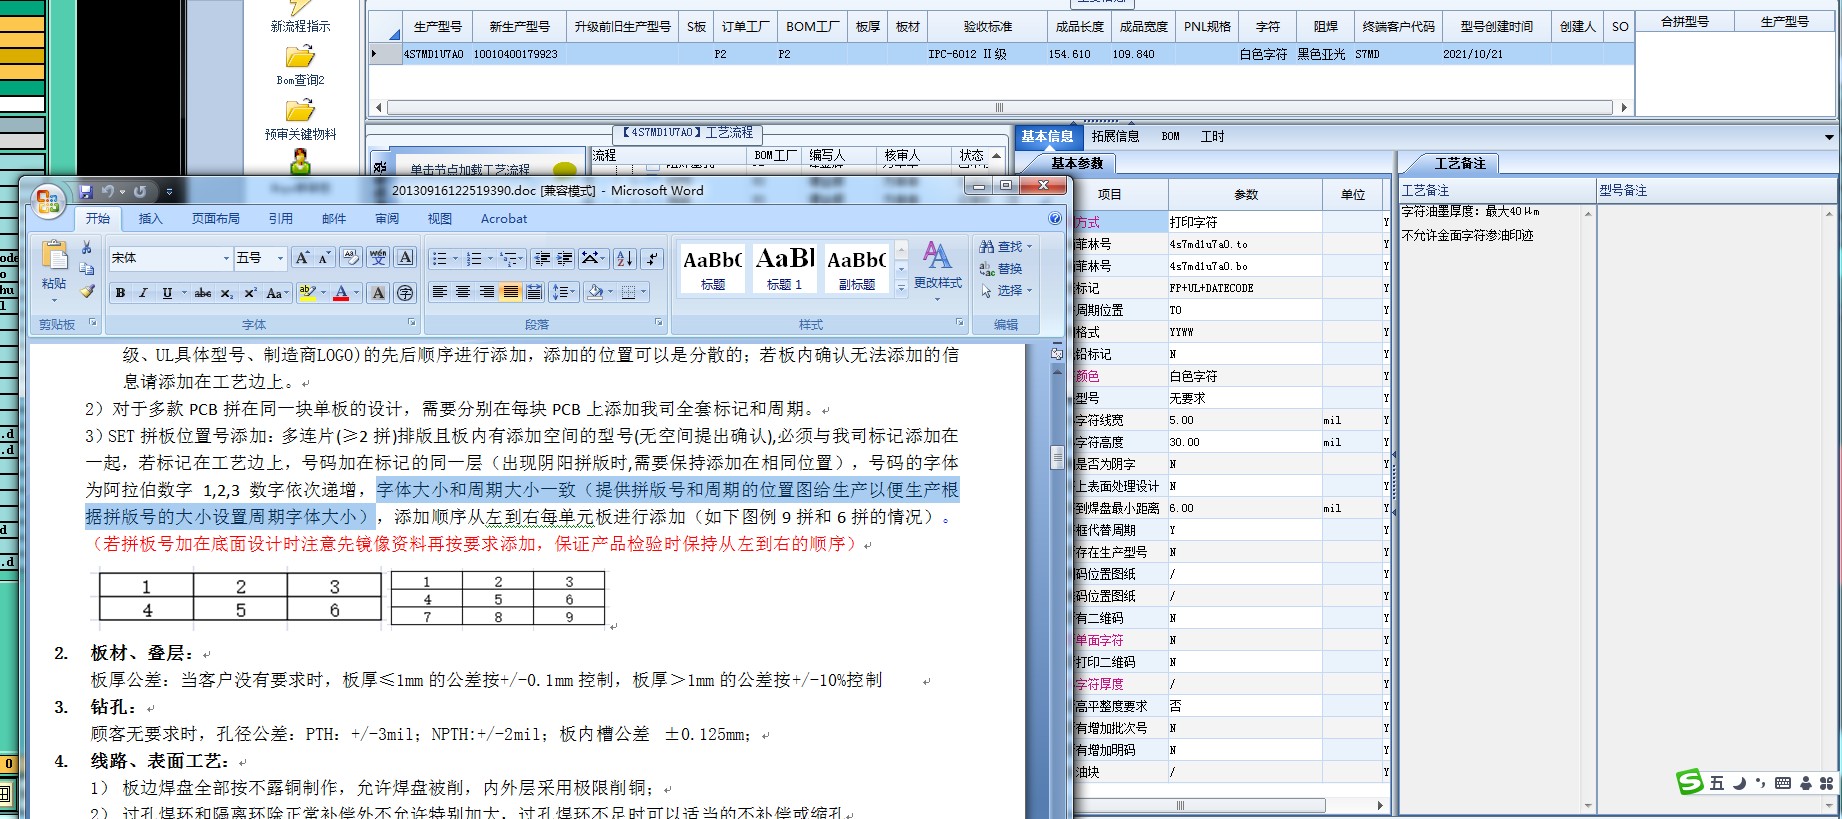The height and width of the screenshot is (819, 1842).
Task: Click the Office button in Word
Action: pyautogui.click(x=47, y=202)
